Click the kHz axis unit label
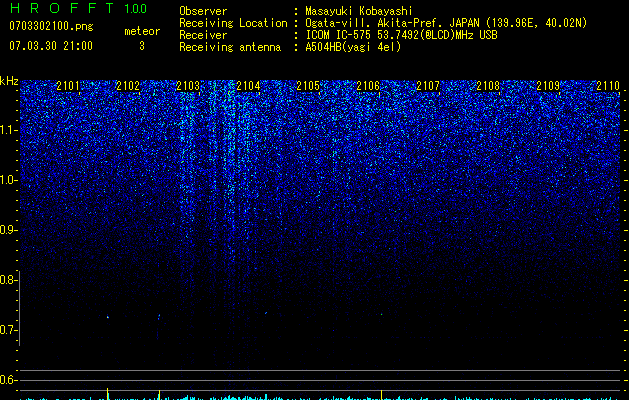This screenshot has height=400, width=629. point(9,81)
